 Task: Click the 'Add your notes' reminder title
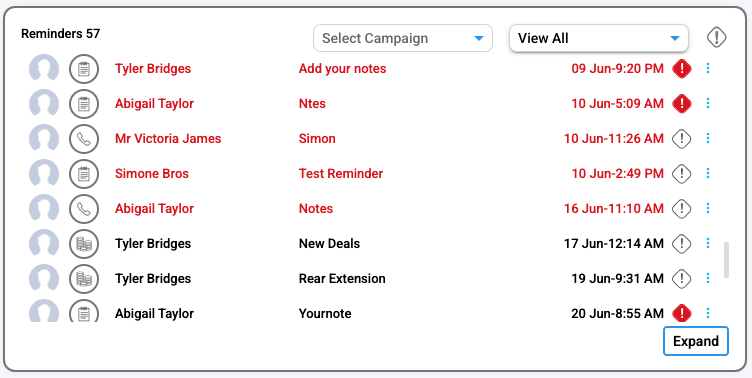point(342,69)
